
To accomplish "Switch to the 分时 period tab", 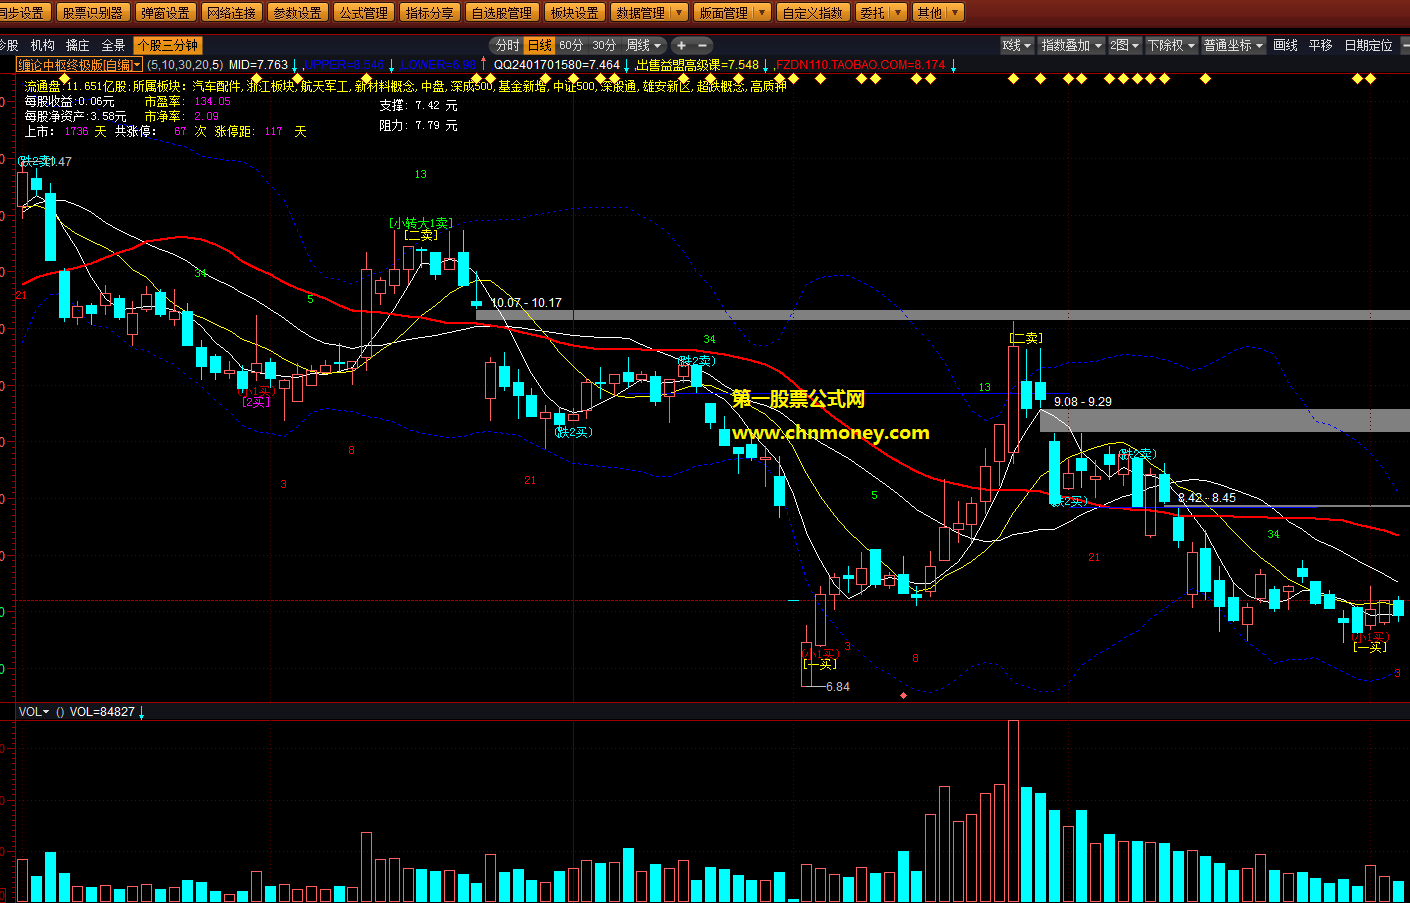I will point(508,45).
